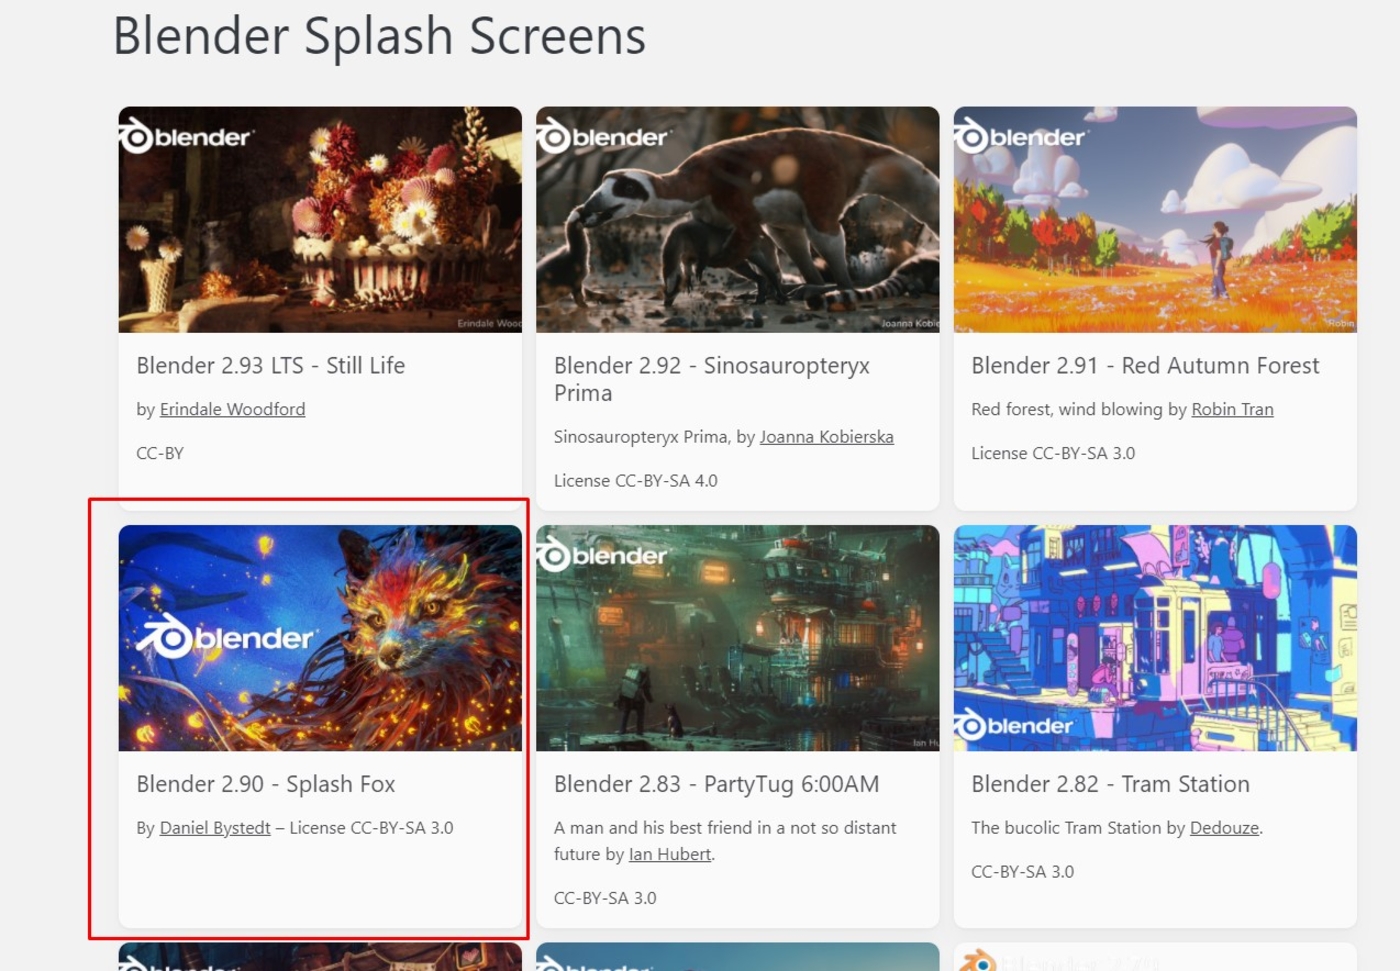
Task: Click the Blender logo on Tram Station image
Action: click(1014, 725)
